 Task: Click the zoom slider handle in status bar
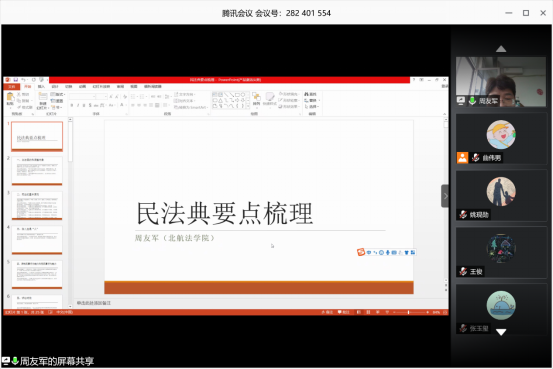point(408,312)
